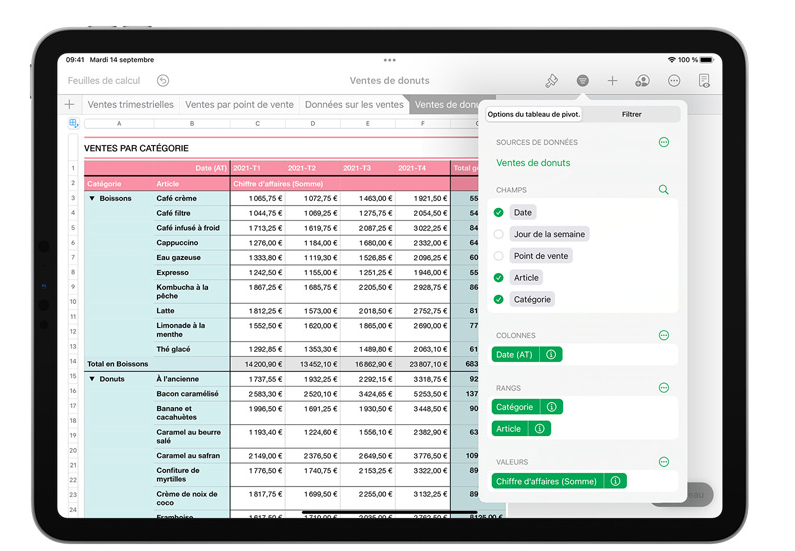
Task: Go back to Feuilles de calcul
Action: click(104, 80)
